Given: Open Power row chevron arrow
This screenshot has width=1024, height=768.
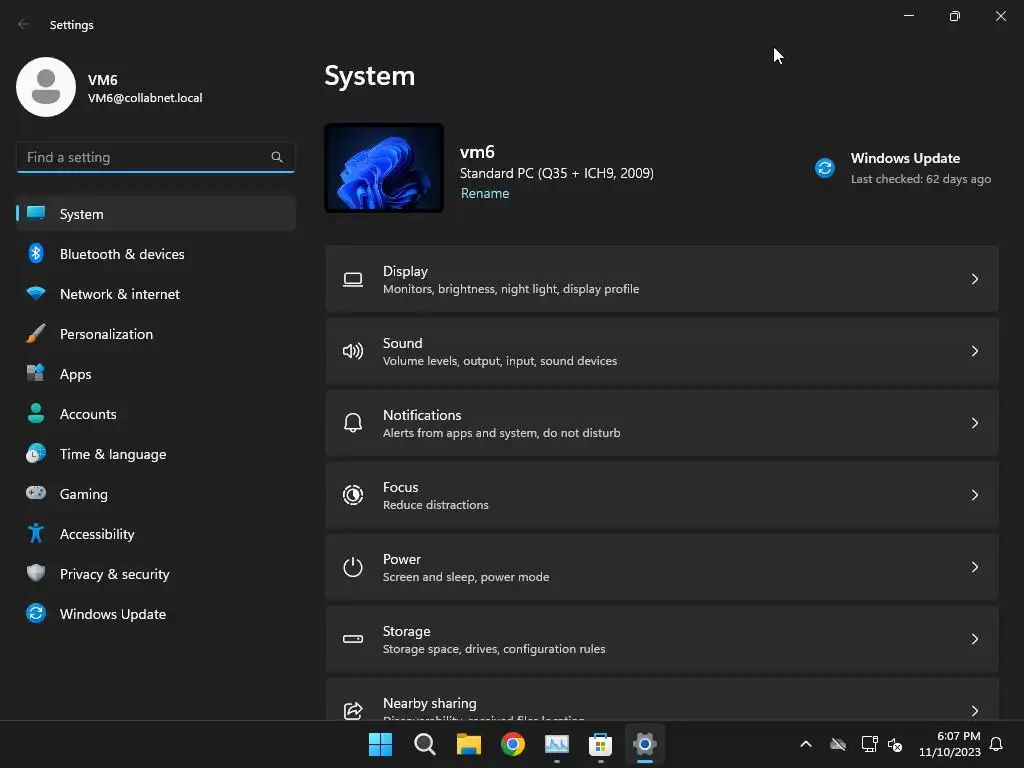Looking at the screenshot, I should point(974,566).
